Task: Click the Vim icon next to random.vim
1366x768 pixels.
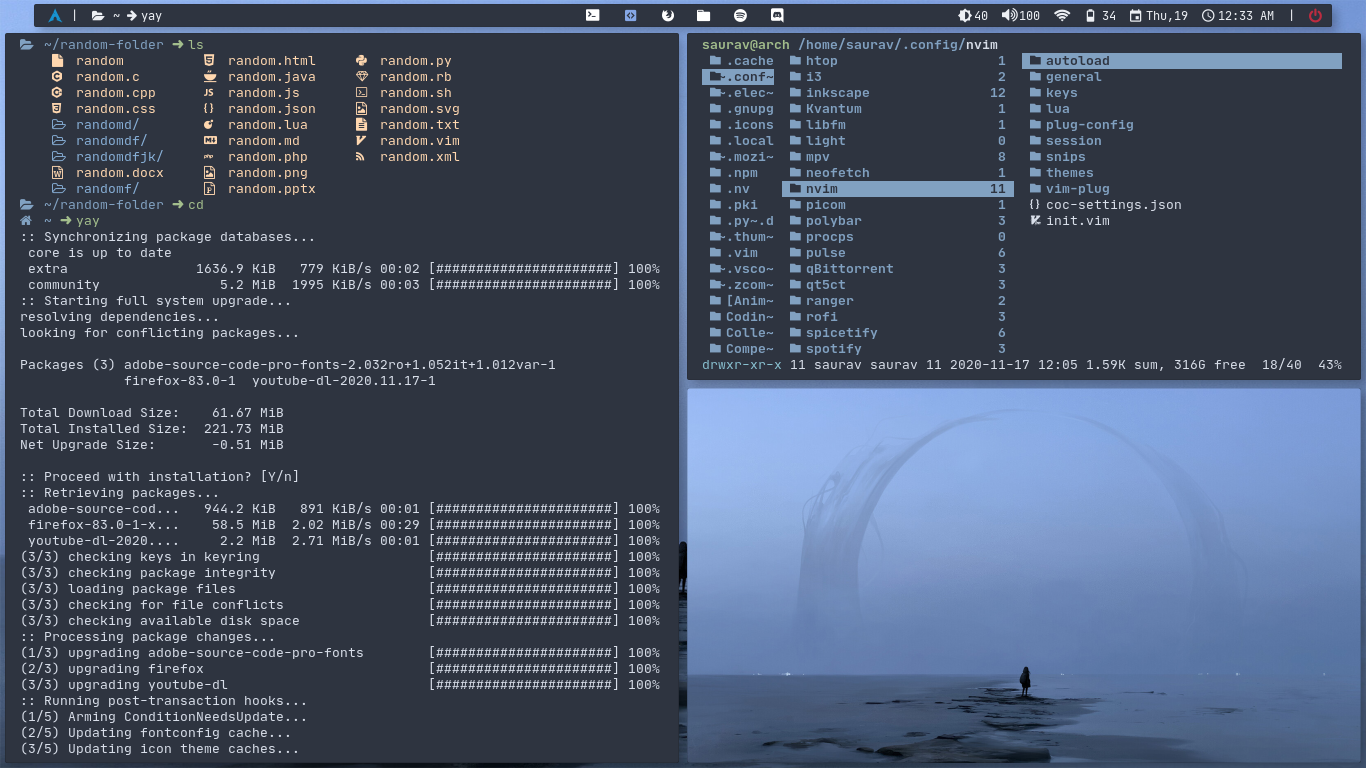Action: click(x=361, y=141)
